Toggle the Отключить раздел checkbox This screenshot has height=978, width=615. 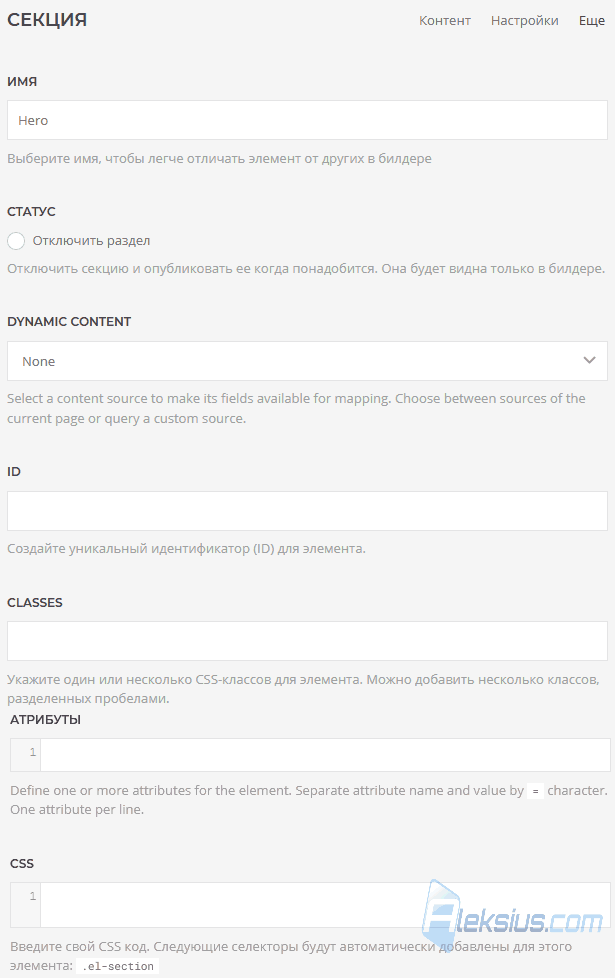coord(16,241)
